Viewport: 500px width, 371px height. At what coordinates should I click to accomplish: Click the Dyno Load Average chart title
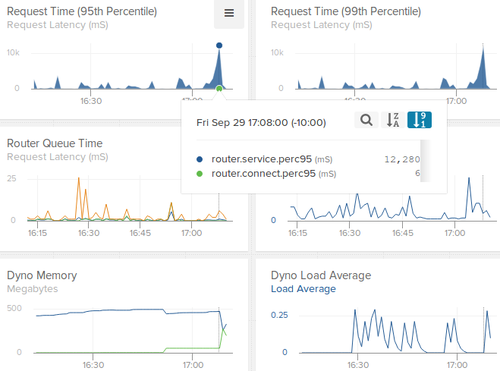(321, 275)
